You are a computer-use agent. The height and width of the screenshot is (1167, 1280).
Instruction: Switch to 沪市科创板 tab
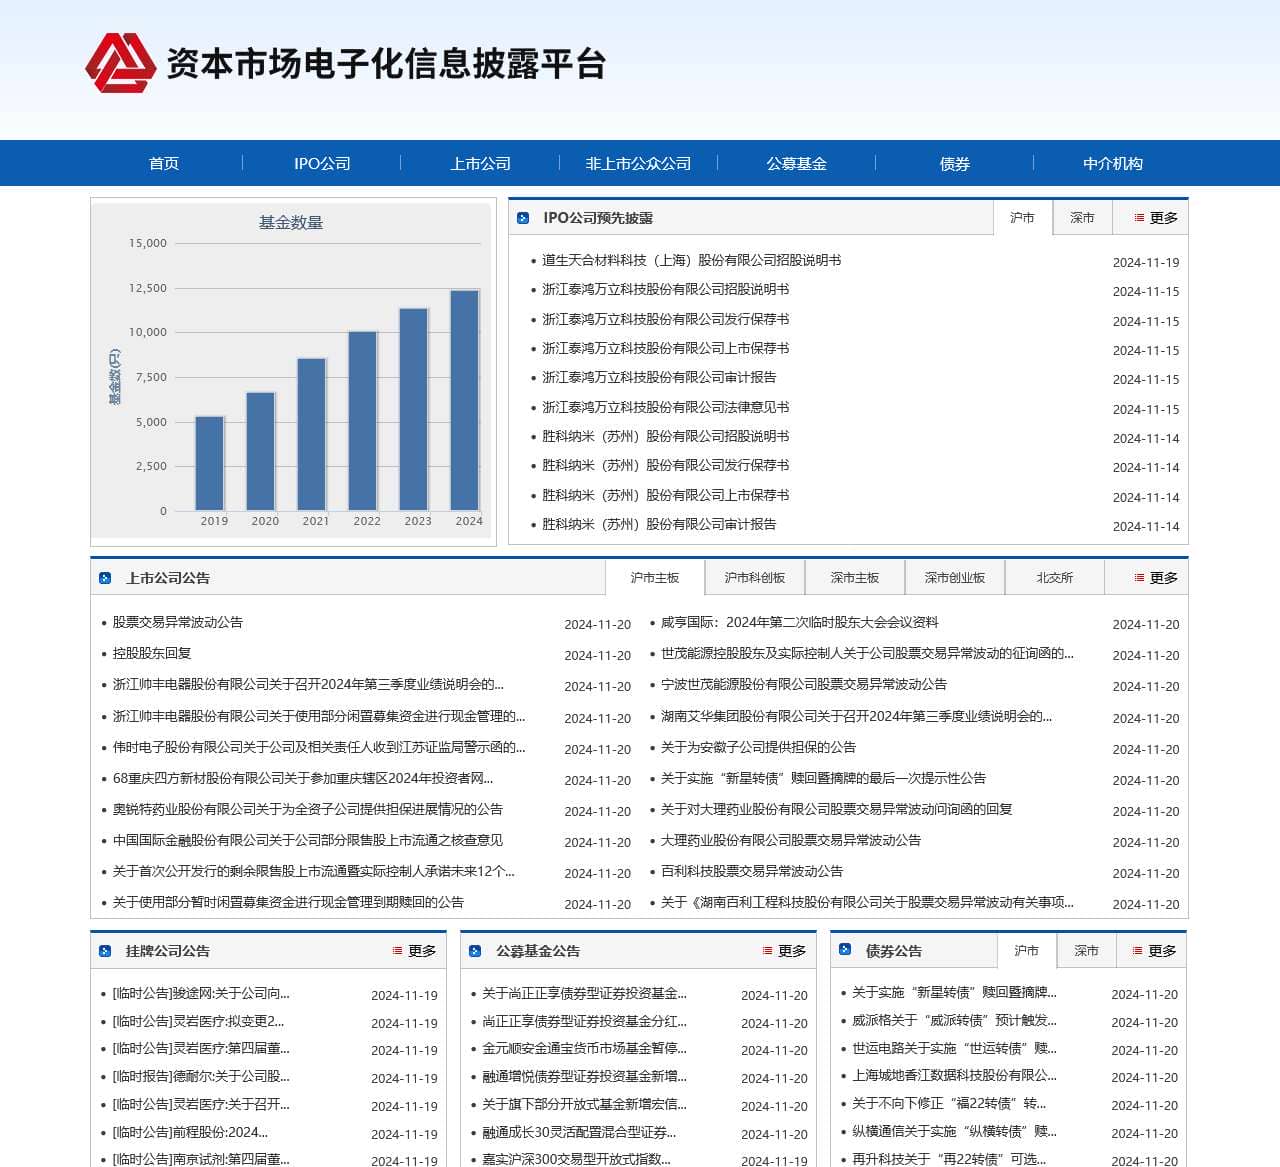(x=753, y=577)
